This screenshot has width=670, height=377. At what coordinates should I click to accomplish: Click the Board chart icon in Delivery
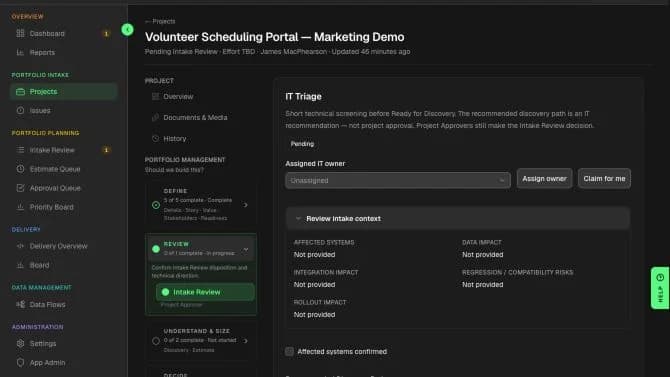click(x=20, y=265)
